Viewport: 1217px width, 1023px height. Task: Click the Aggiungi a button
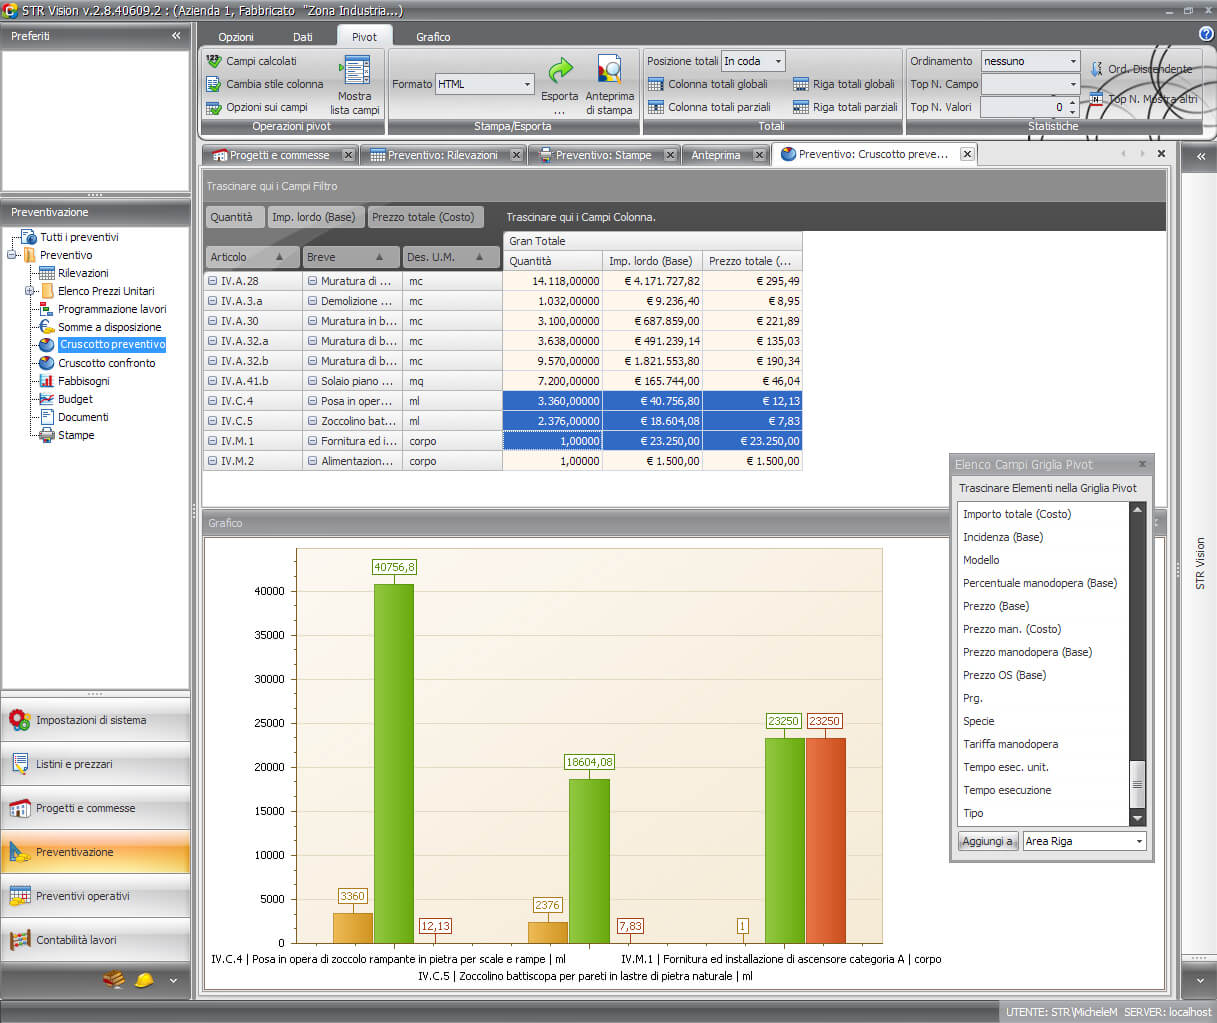pyautogui.click(x=988, y=841)
